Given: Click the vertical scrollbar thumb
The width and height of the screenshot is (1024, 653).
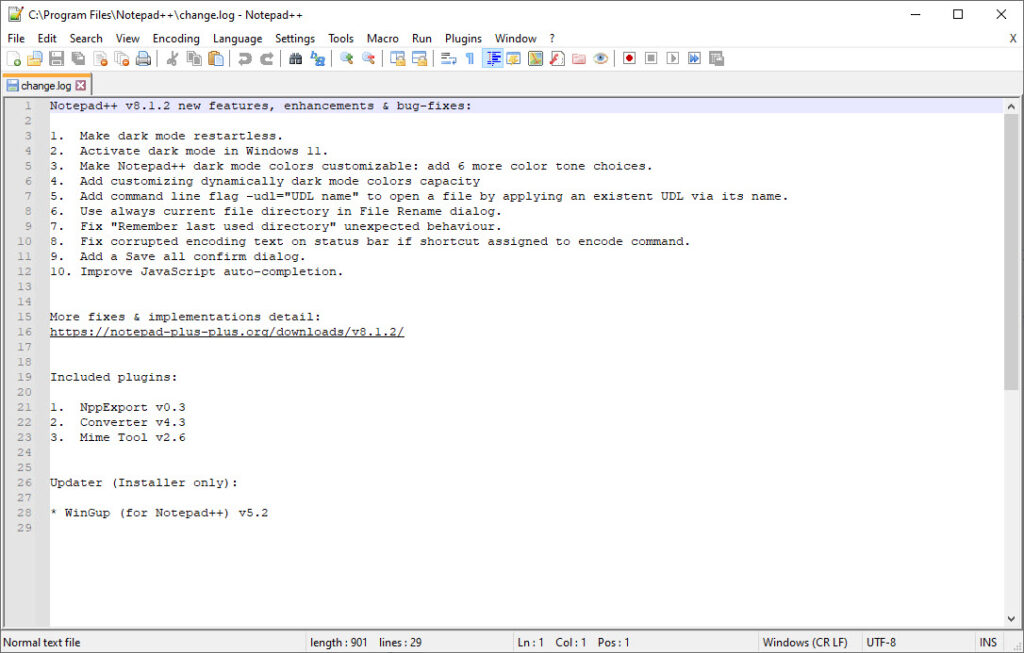Looking at the screenshot, I should (x=1011, y=252).
